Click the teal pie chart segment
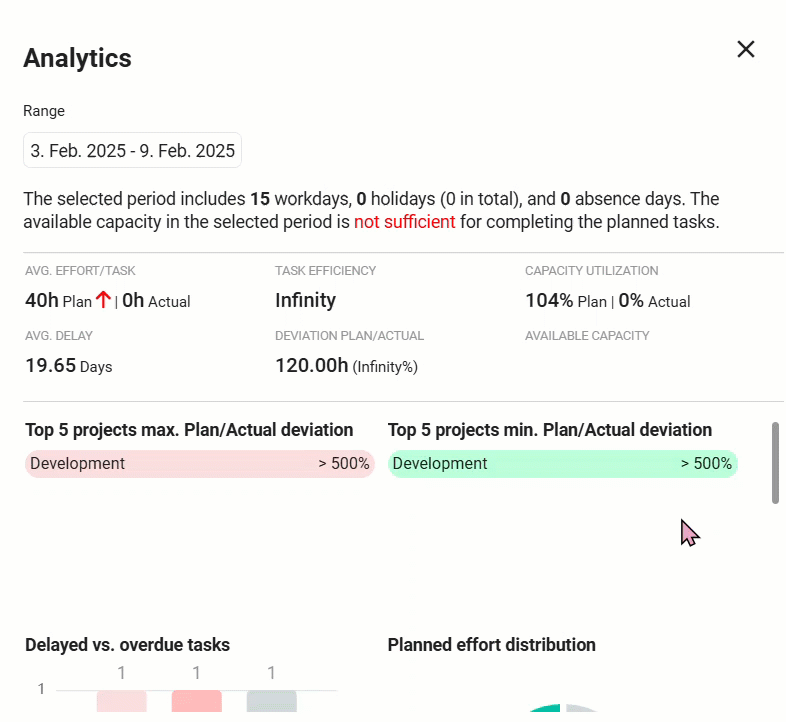This screenshot has height=722, width=786. click(545, 712)
